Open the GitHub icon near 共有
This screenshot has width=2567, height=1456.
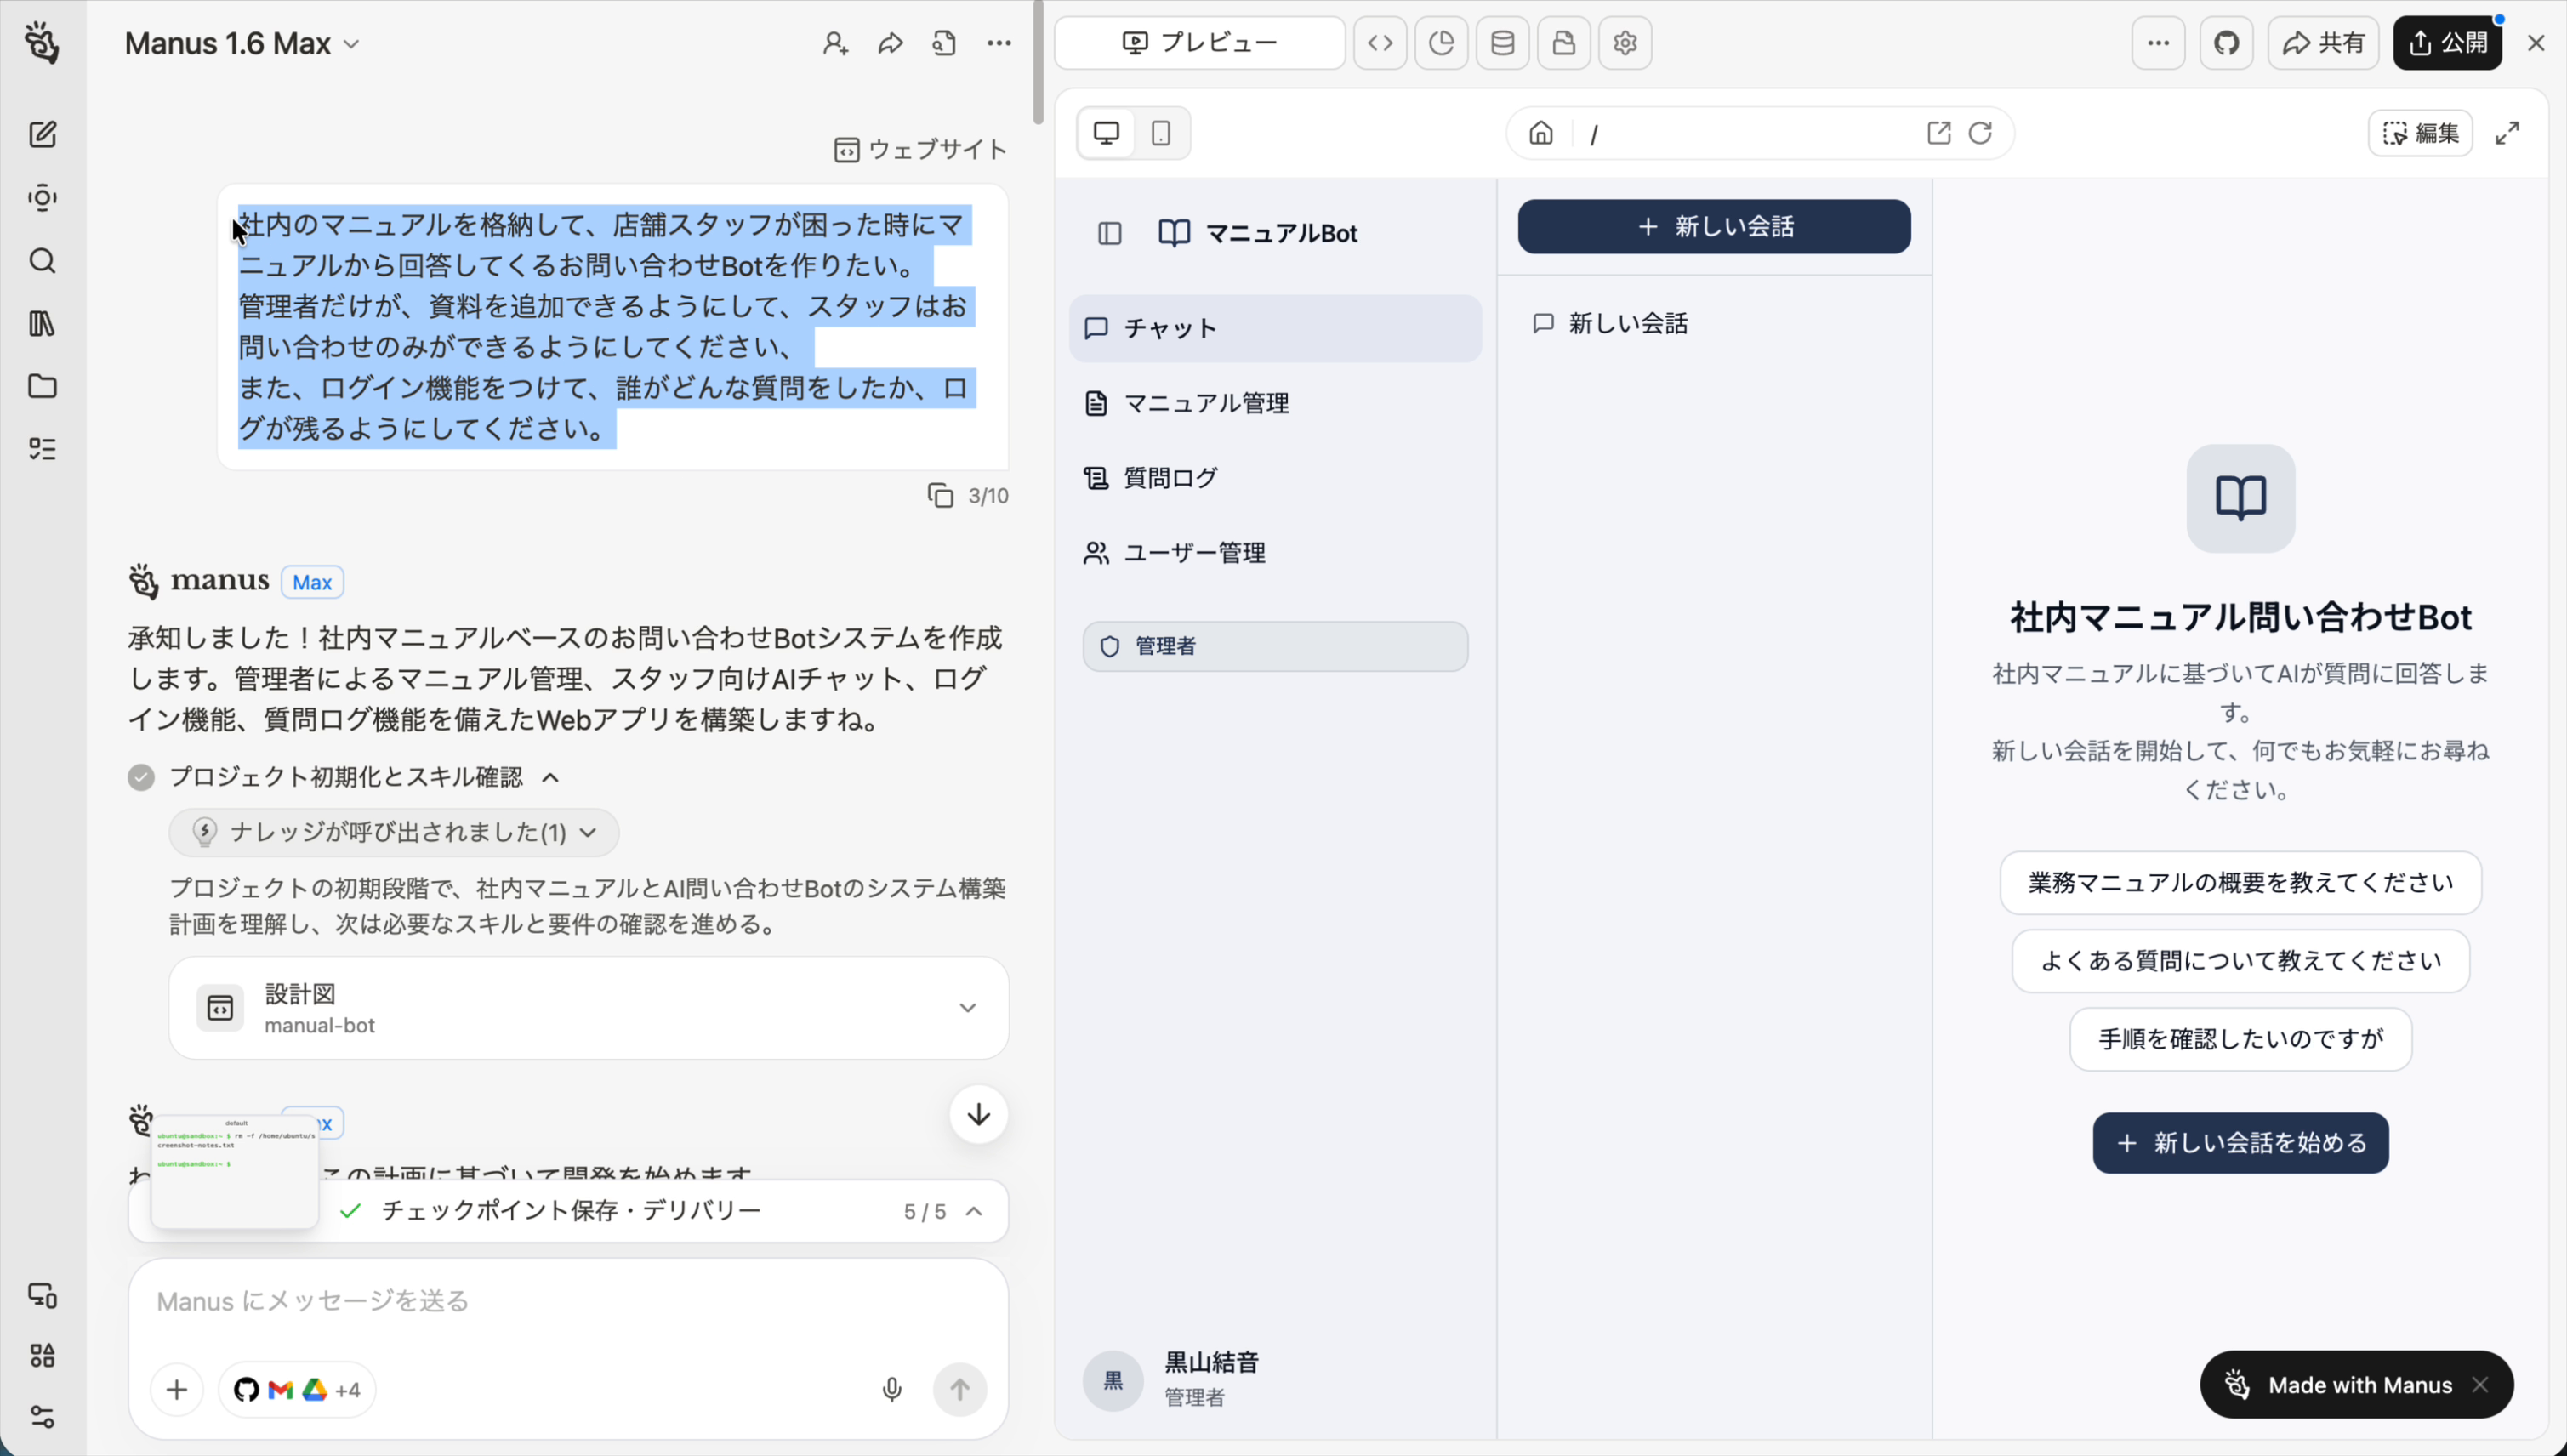coord(2228,42)
